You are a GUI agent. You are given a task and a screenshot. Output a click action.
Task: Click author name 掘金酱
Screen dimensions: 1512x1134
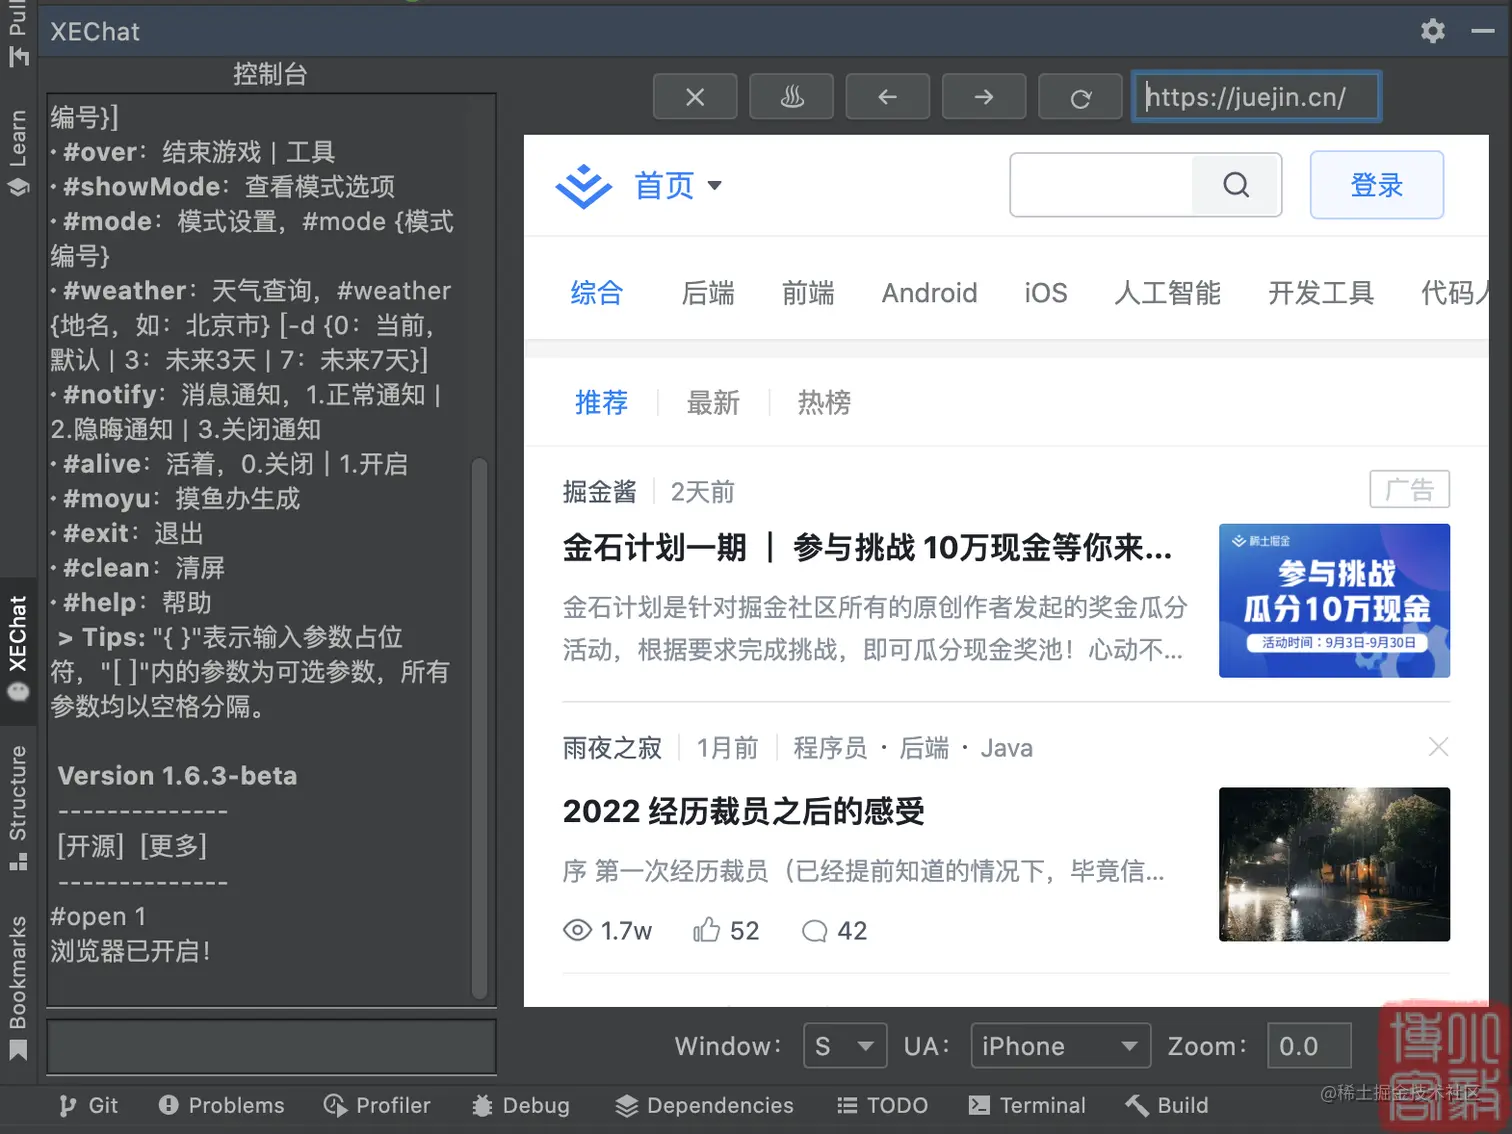(x=599, y=492)
